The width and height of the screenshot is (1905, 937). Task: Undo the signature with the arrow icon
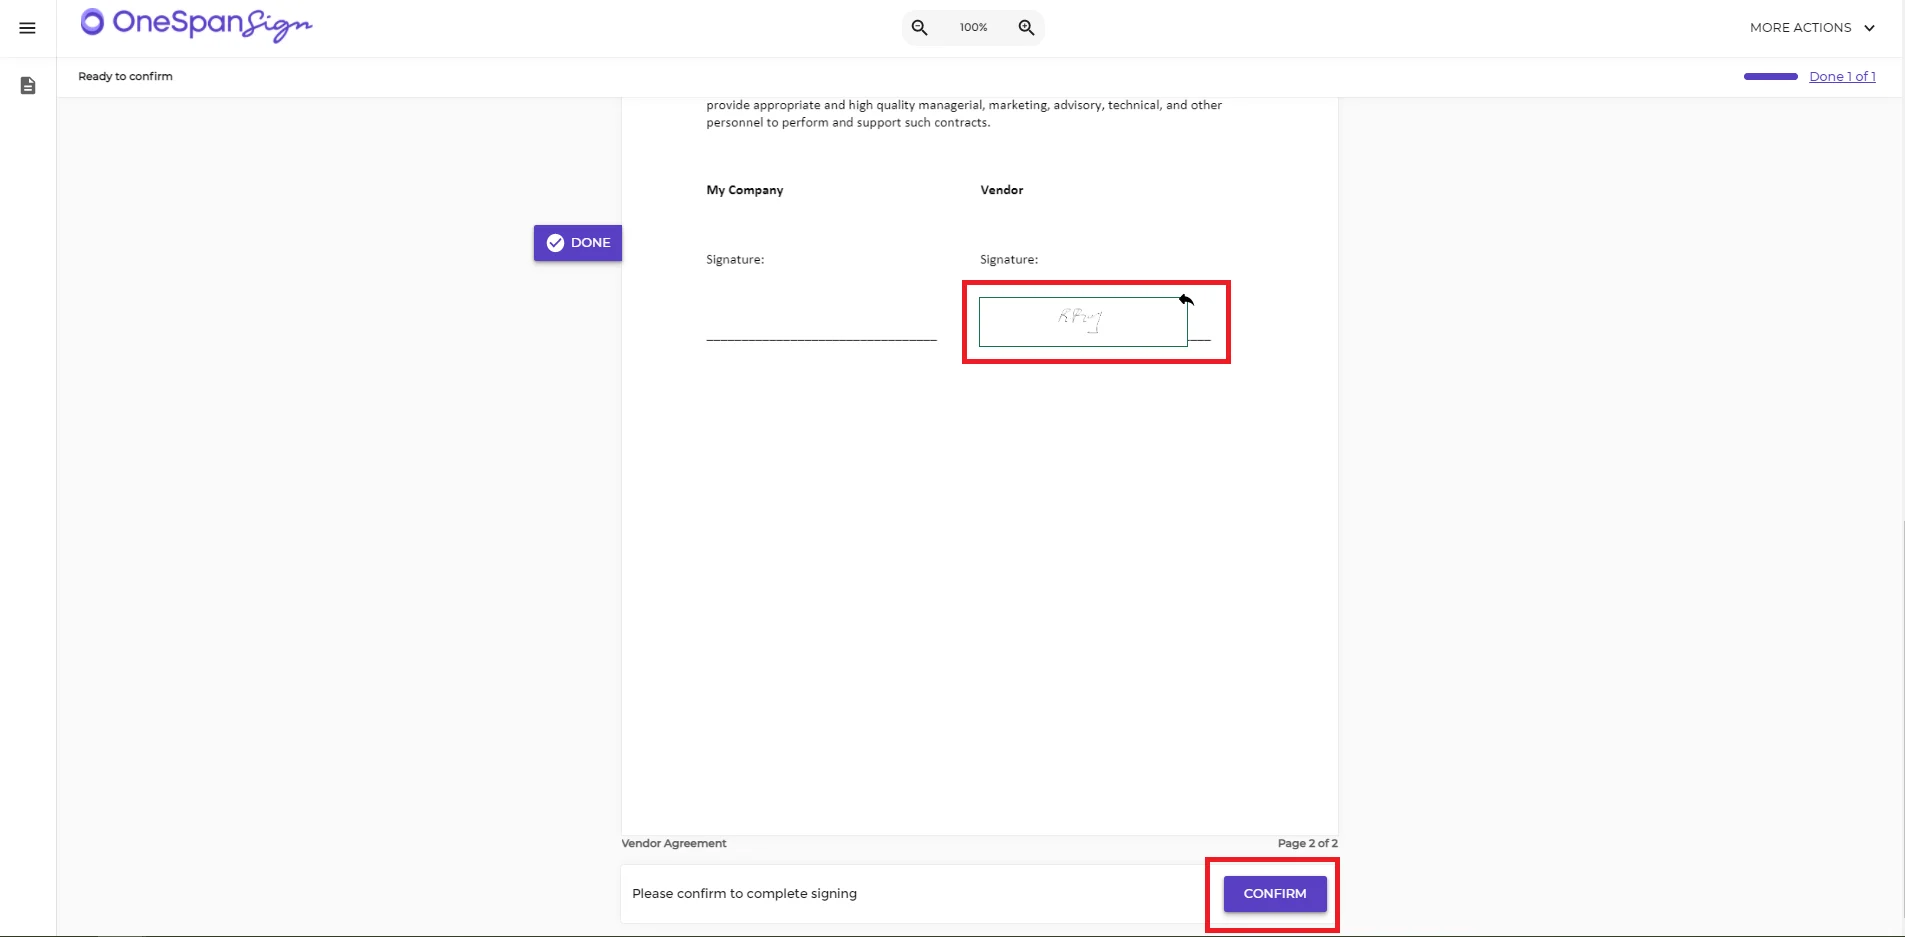tap(1186, 299)
